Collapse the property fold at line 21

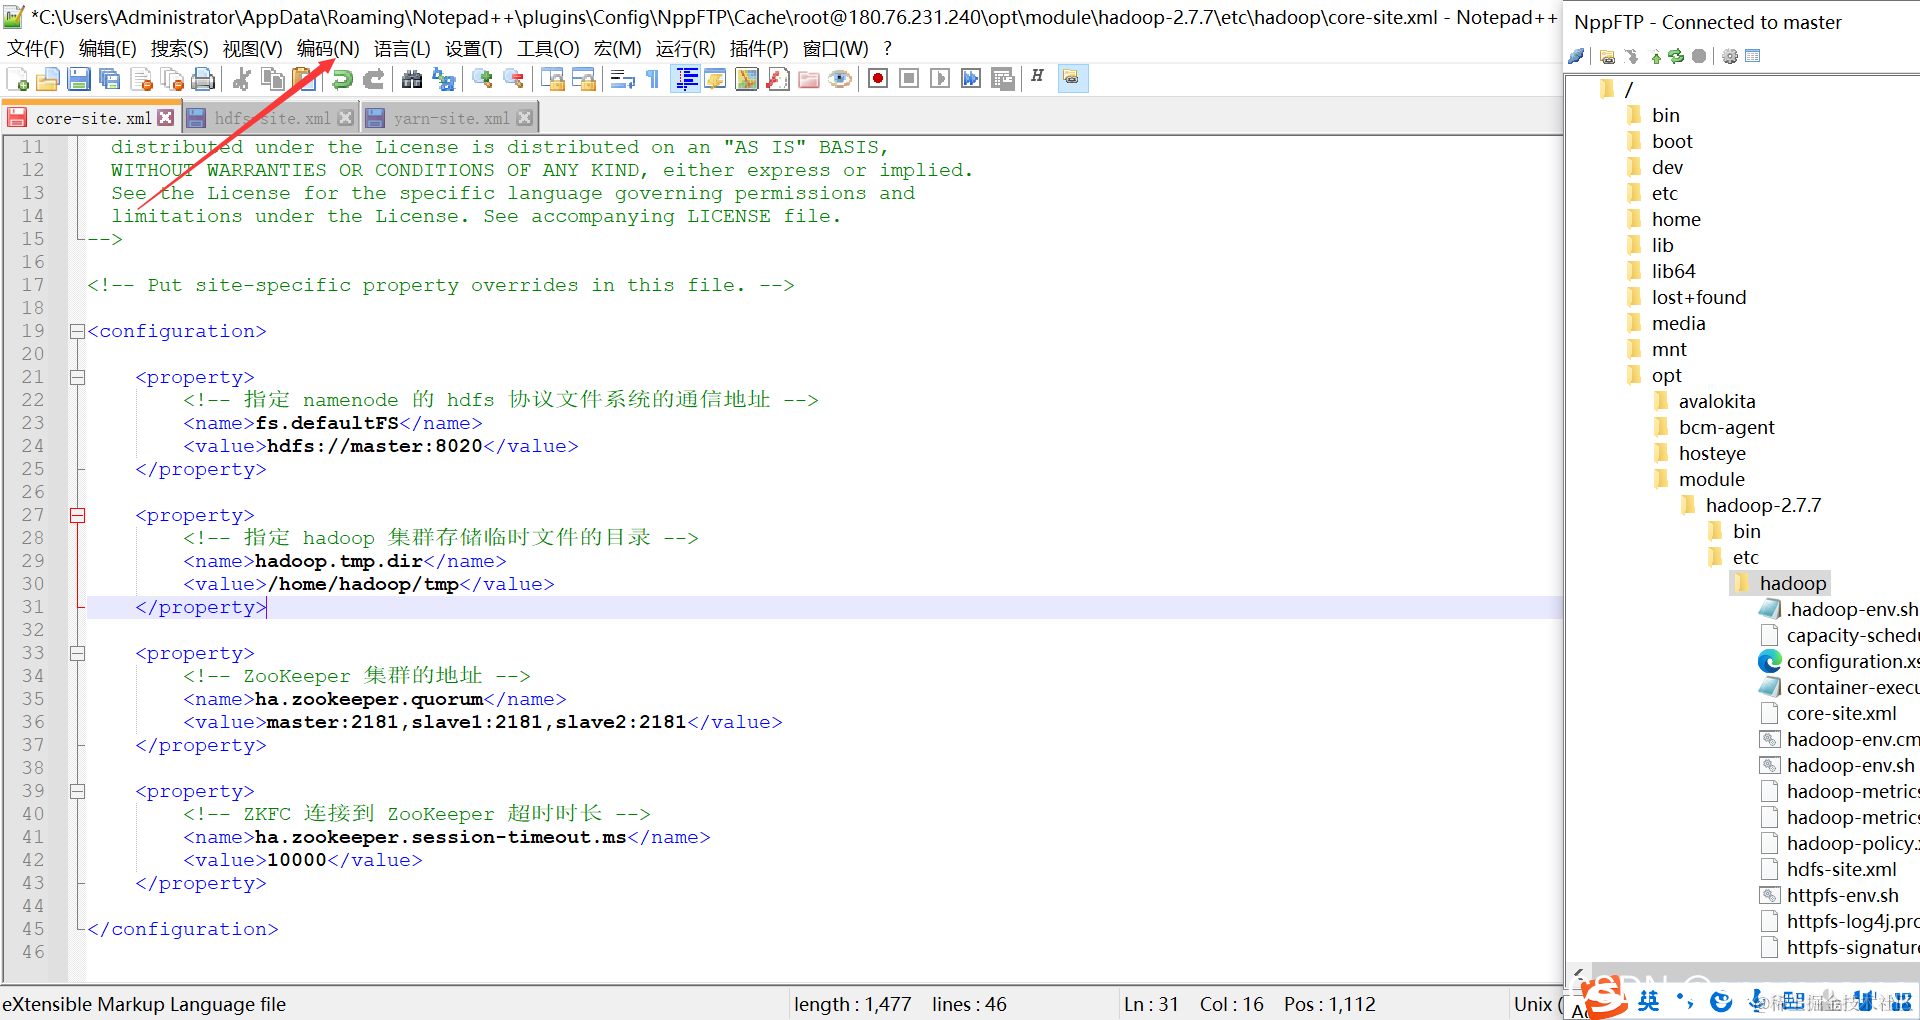(x=77, y=378)
